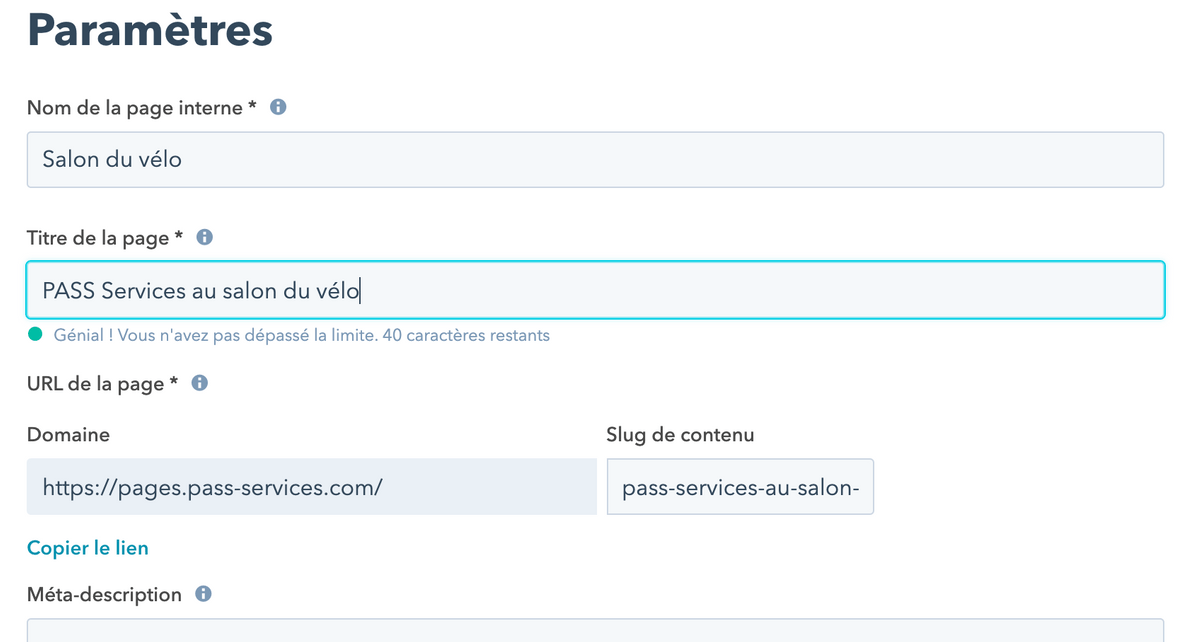Click the Copier le lien link

click(88, 548)
